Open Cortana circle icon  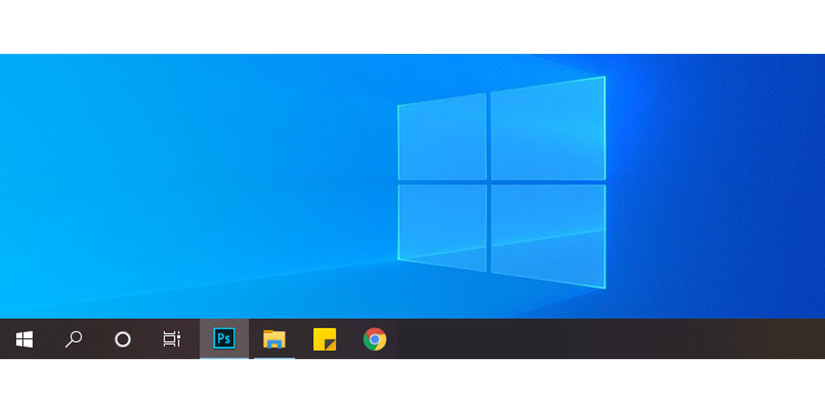point(123,339)
